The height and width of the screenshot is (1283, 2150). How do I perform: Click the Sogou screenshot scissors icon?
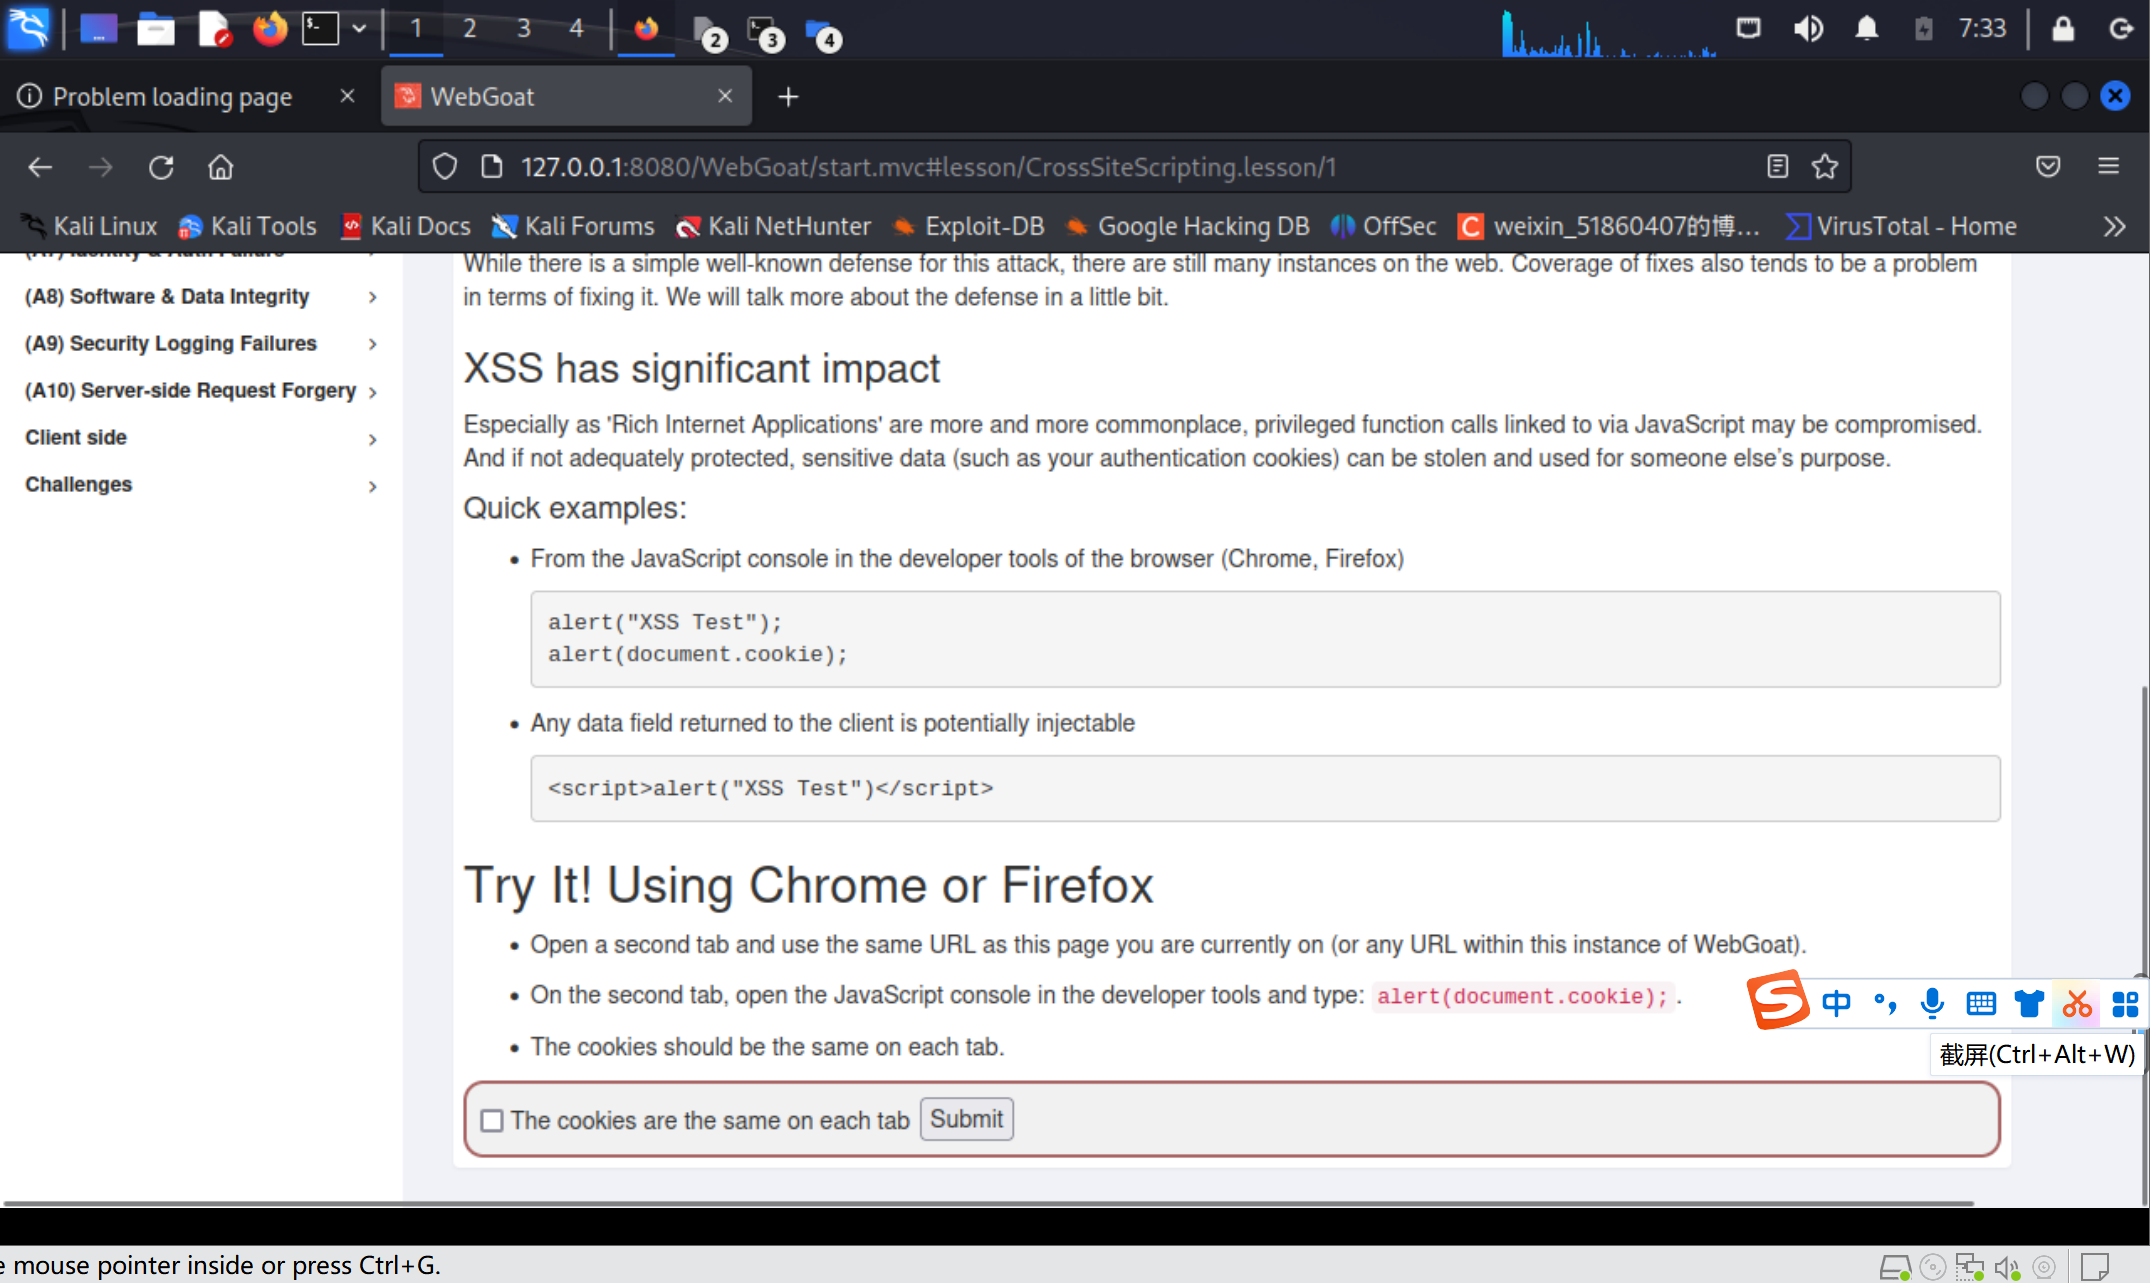[2077, 1003]
